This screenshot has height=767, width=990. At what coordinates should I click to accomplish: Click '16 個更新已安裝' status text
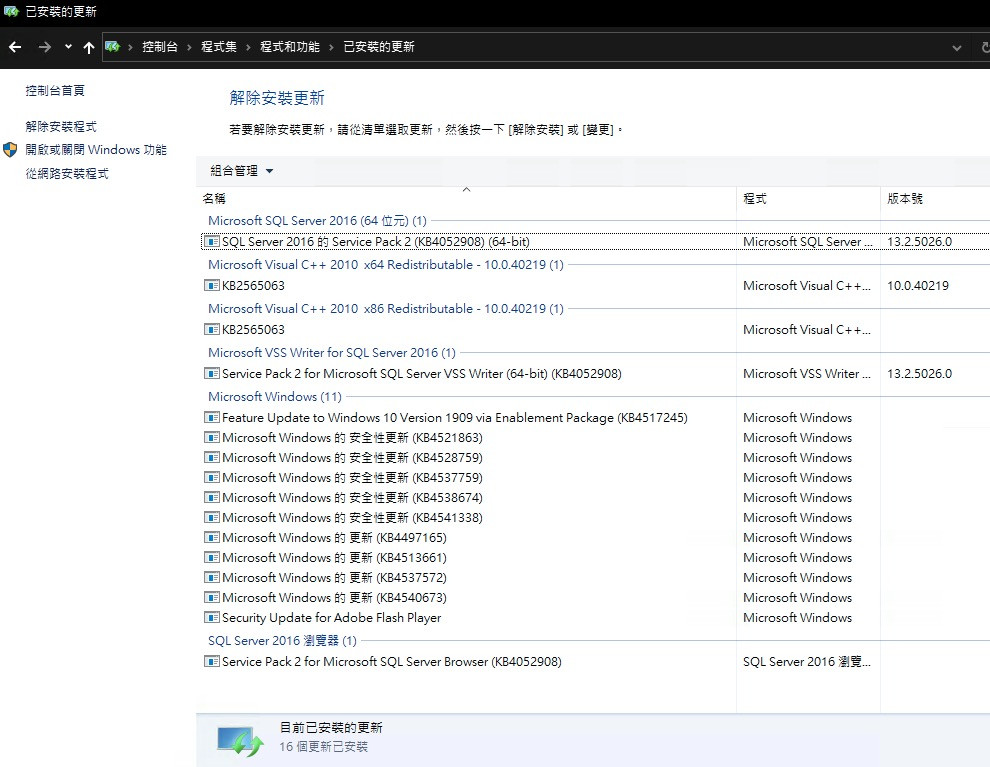[x=323, y=747]
